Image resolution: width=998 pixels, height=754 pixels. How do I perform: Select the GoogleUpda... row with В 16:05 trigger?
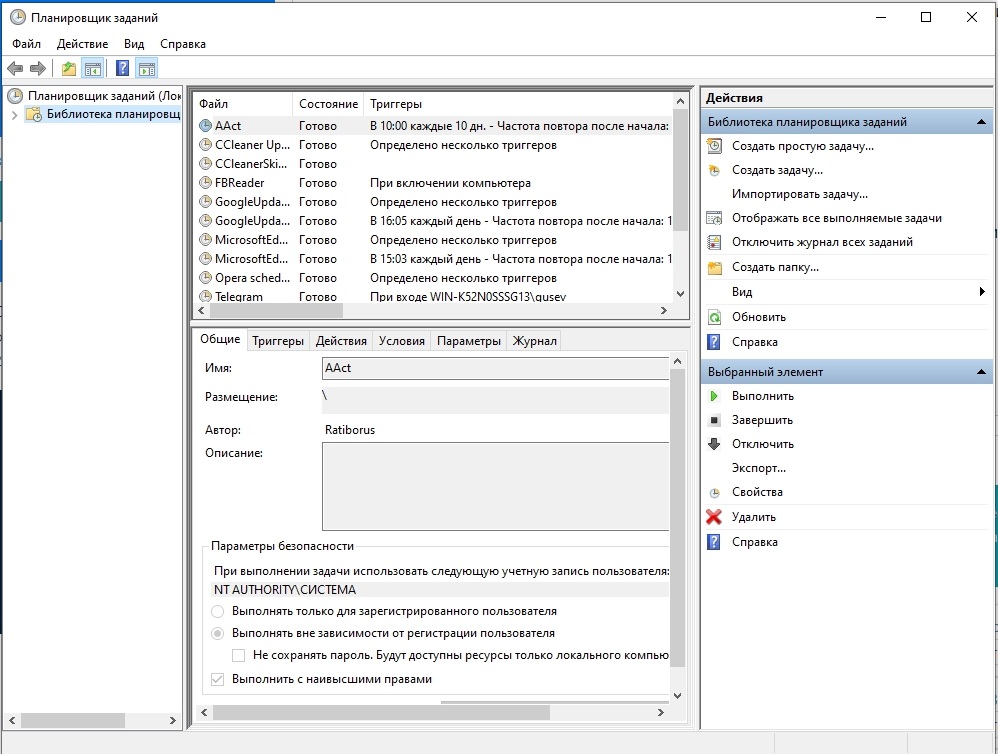[x=433, y=221]
